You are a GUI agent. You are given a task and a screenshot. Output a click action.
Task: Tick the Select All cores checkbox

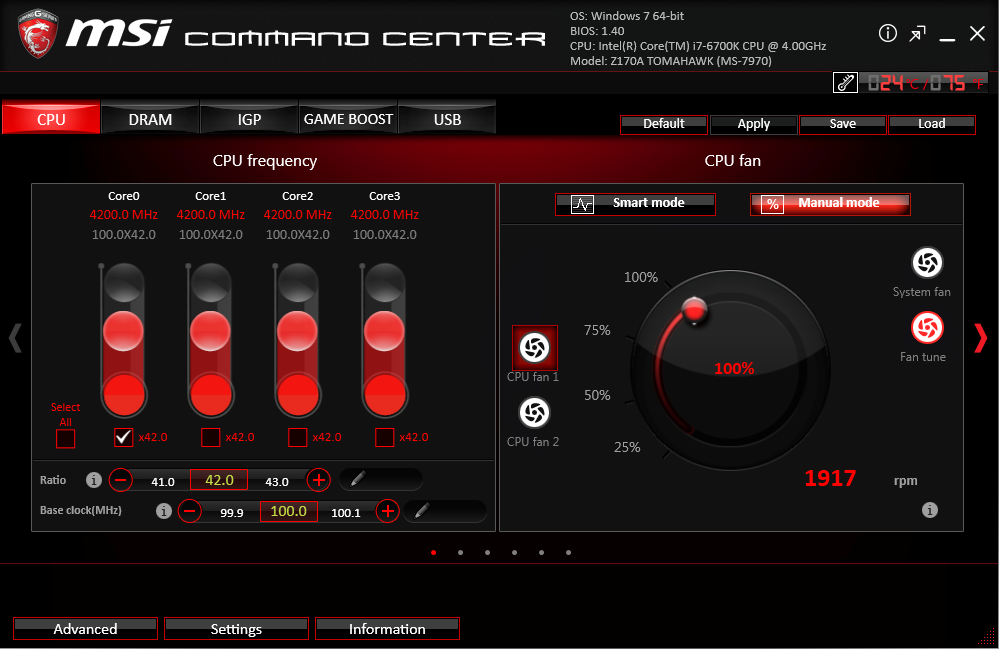pyautogui.click(x=66, y=438)
